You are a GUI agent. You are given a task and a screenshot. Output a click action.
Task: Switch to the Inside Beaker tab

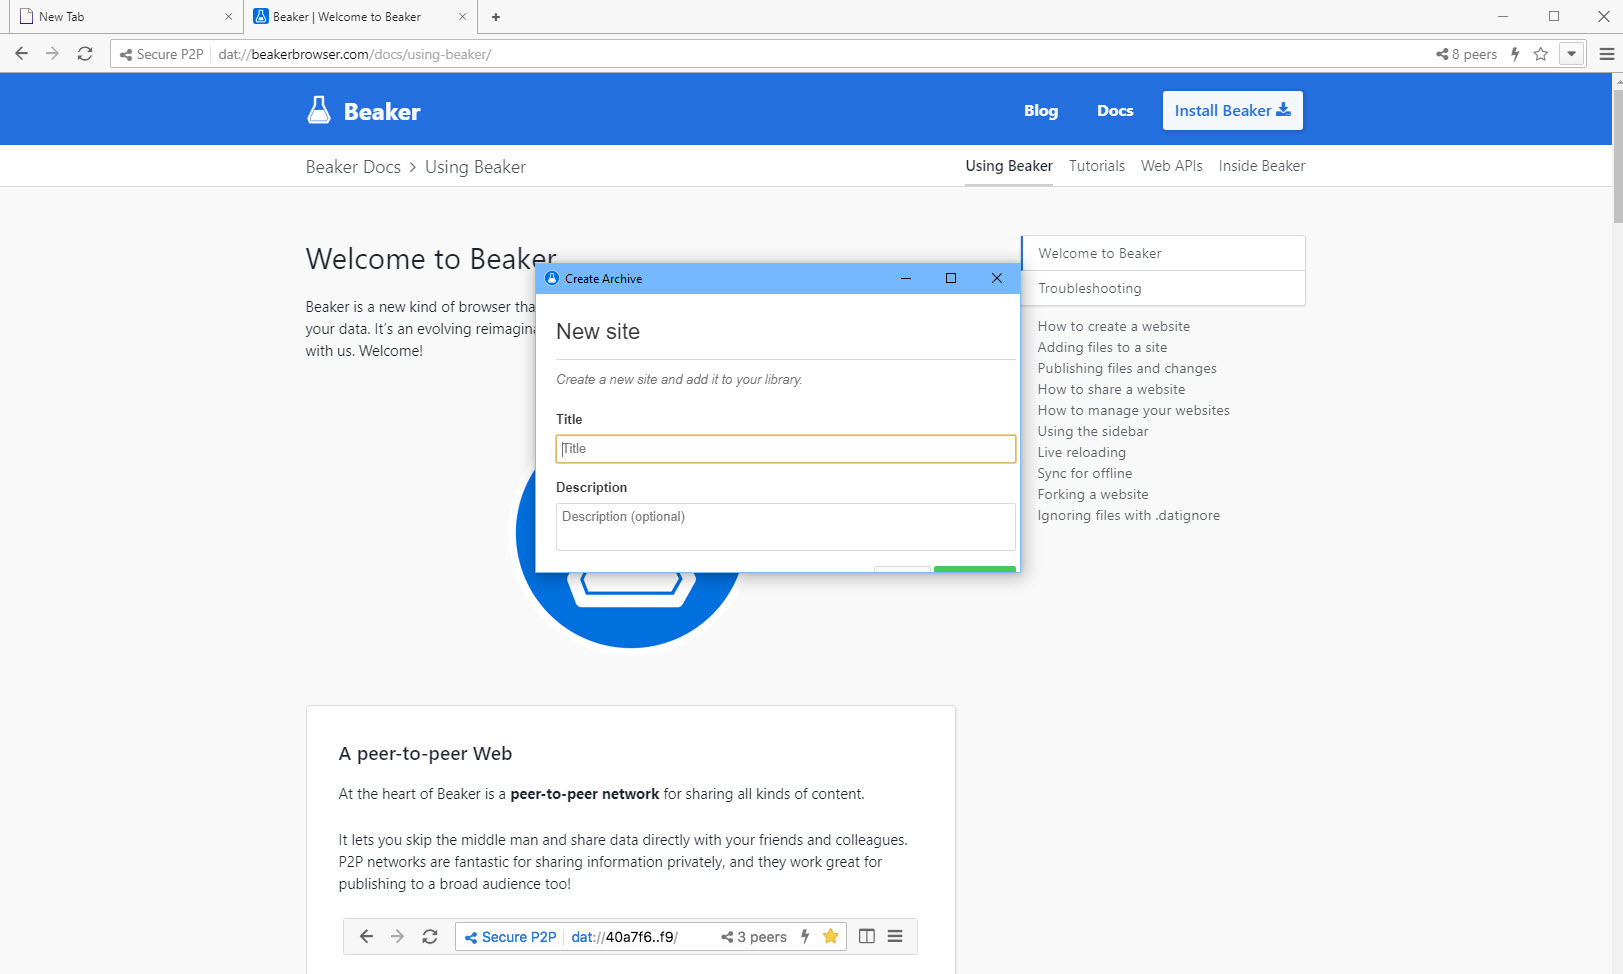coord(1262,166)
